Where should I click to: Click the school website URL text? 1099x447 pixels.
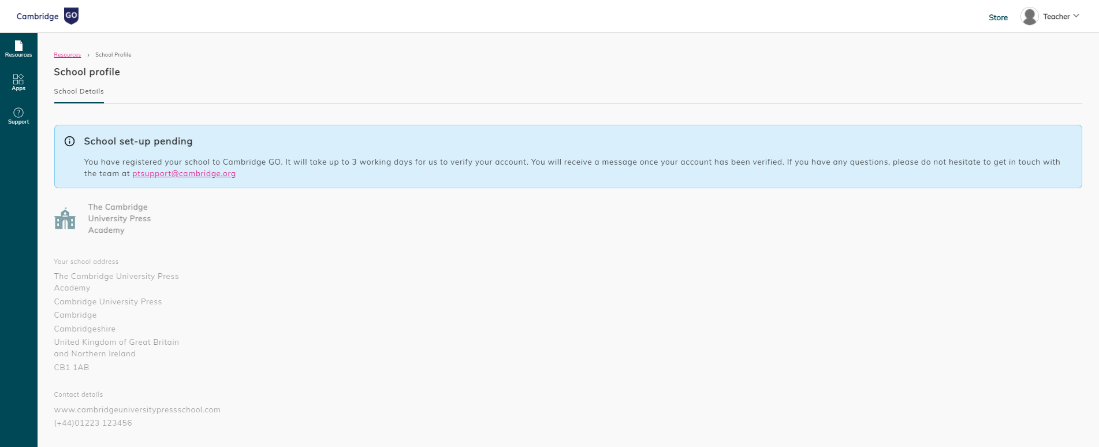point(137,409)
